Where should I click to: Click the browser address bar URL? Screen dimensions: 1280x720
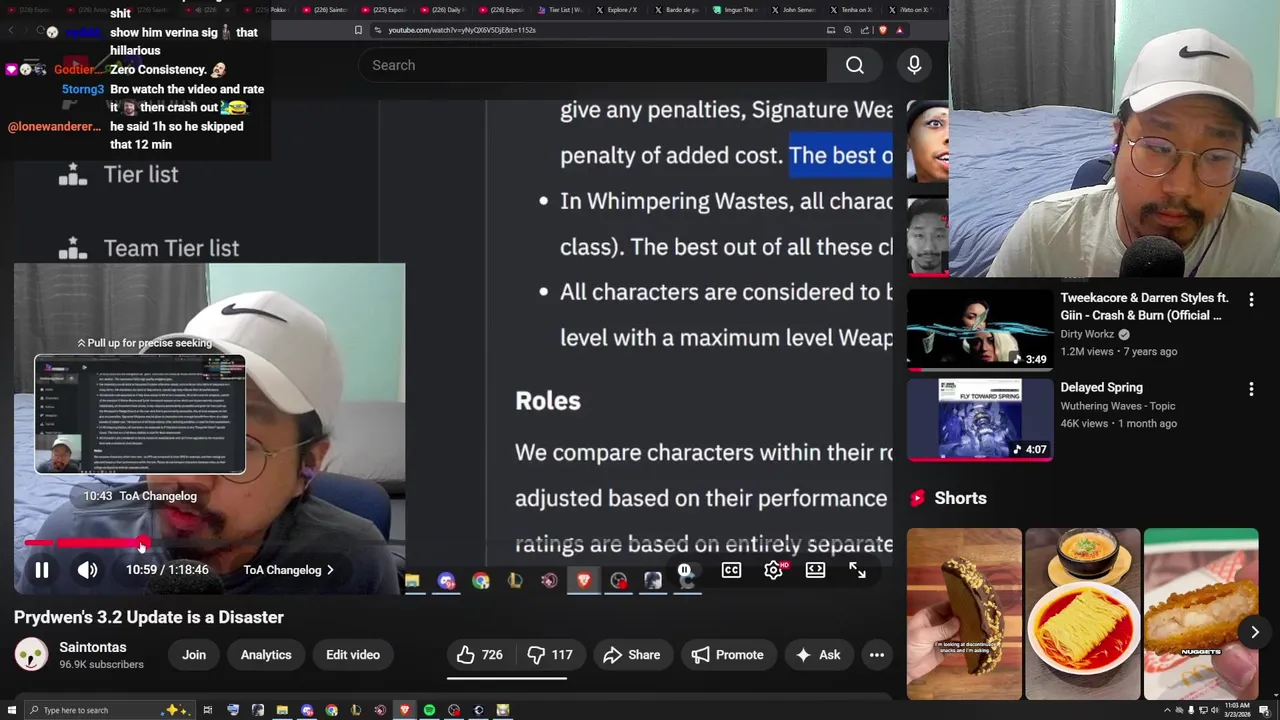pos(462,30)
